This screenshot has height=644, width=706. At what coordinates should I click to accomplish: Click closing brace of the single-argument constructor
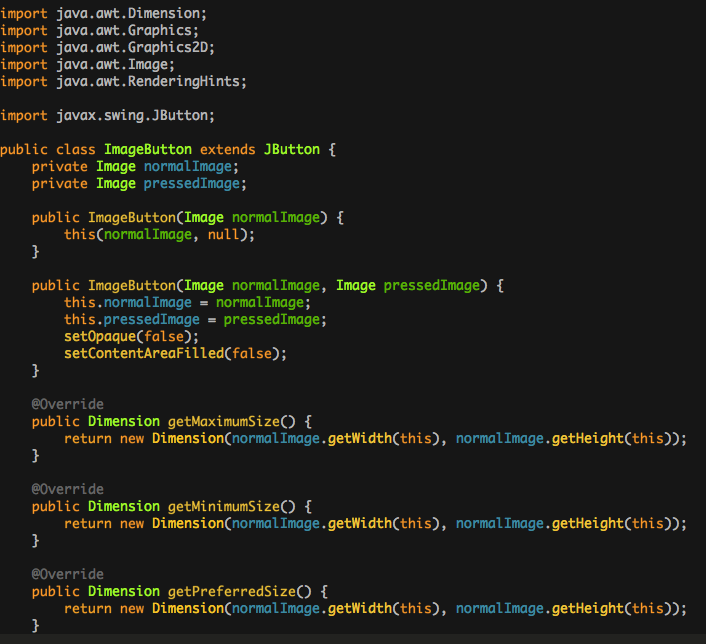[36, 252]
